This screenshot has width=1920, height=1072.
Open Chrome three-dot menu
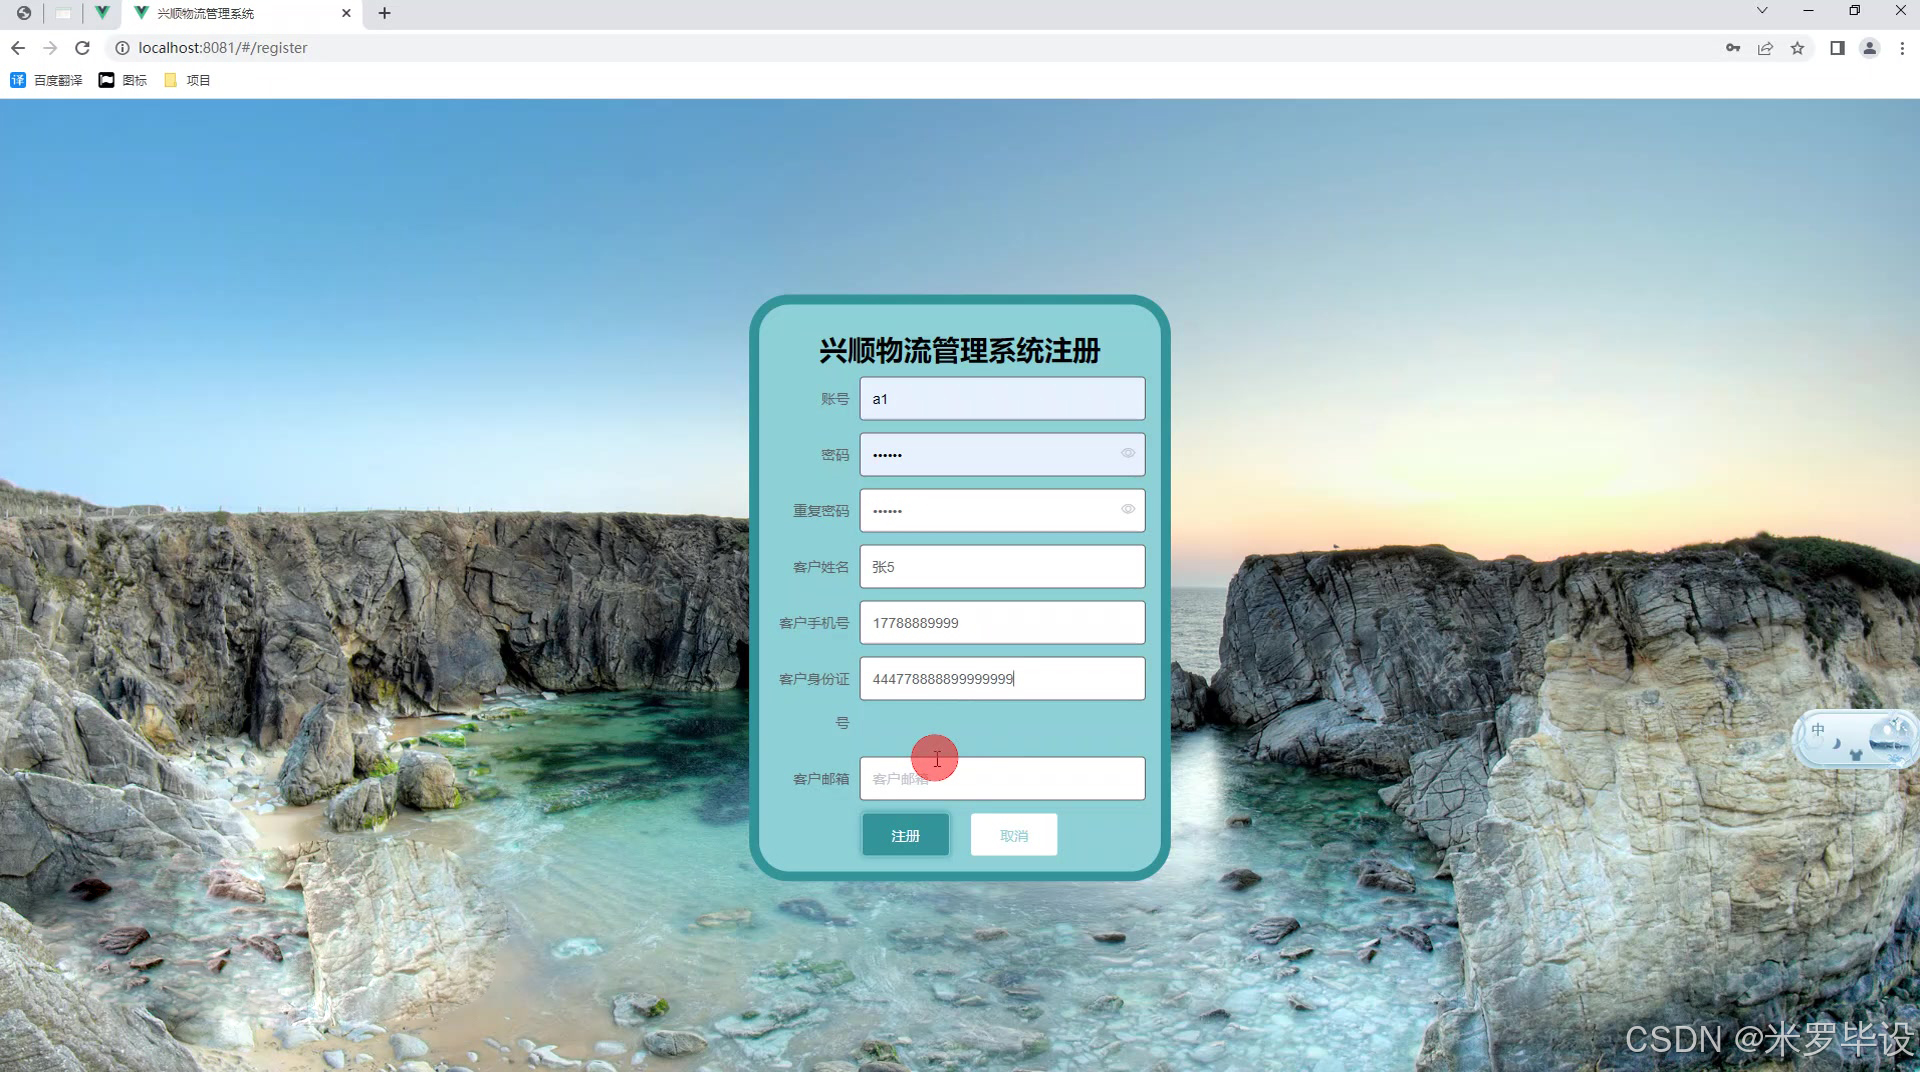coord(1902,48)
